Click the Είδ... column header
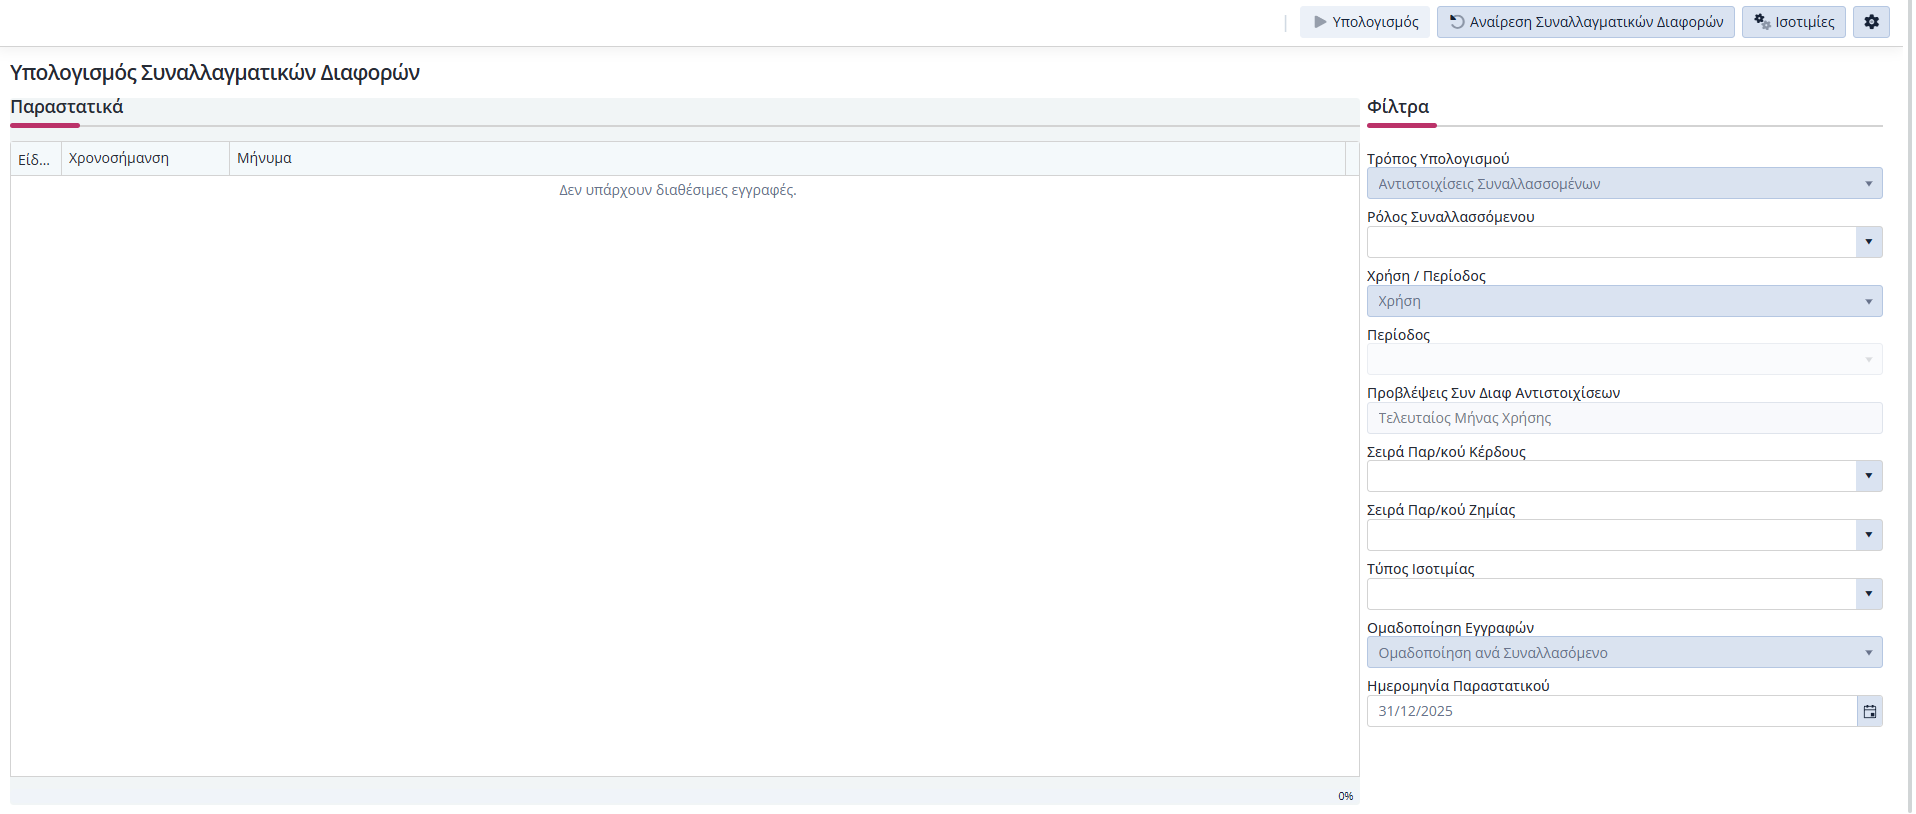This screenshot has height=814, width=1916. tap(35, 159)
